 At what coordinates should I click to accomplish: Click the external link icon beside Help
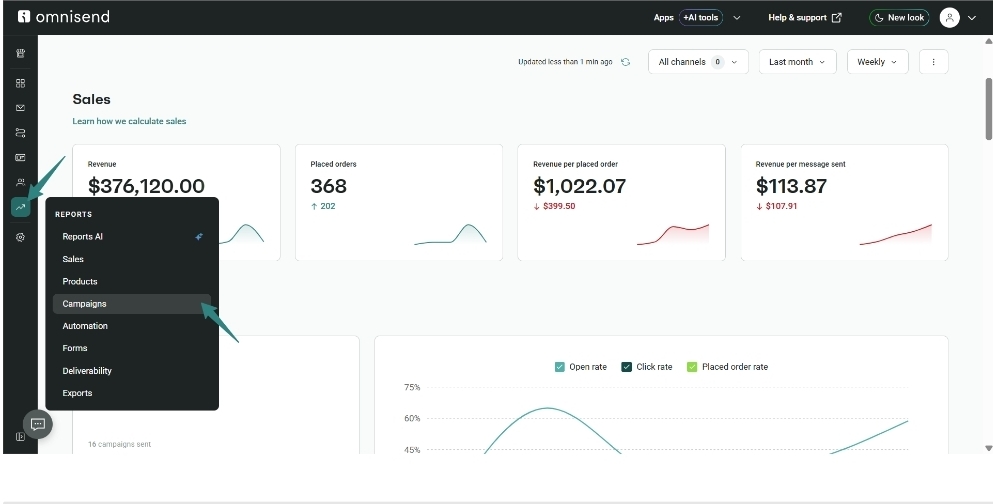pos(837,18)
